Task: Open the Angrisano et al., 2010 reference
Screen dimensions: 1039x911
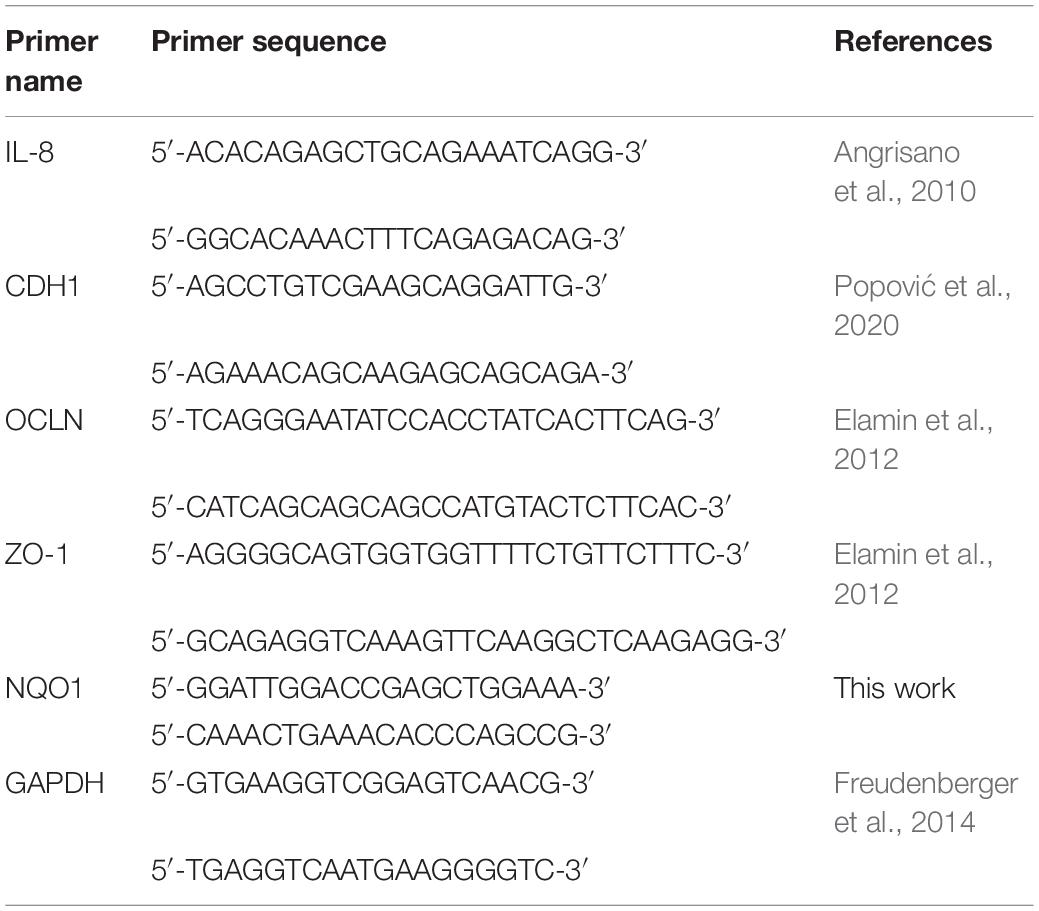Action: click(904, 172)
